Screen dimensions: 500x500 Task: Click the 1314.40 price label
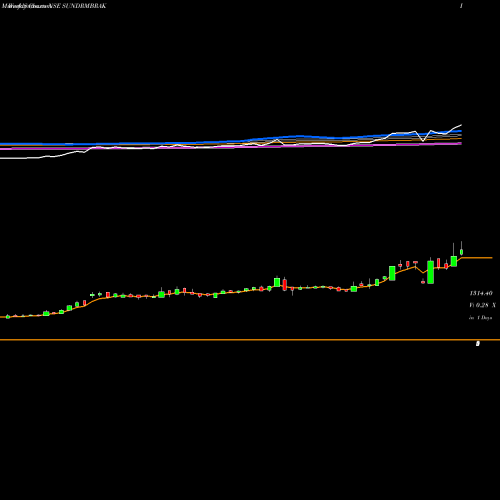(x=481, y=293)
